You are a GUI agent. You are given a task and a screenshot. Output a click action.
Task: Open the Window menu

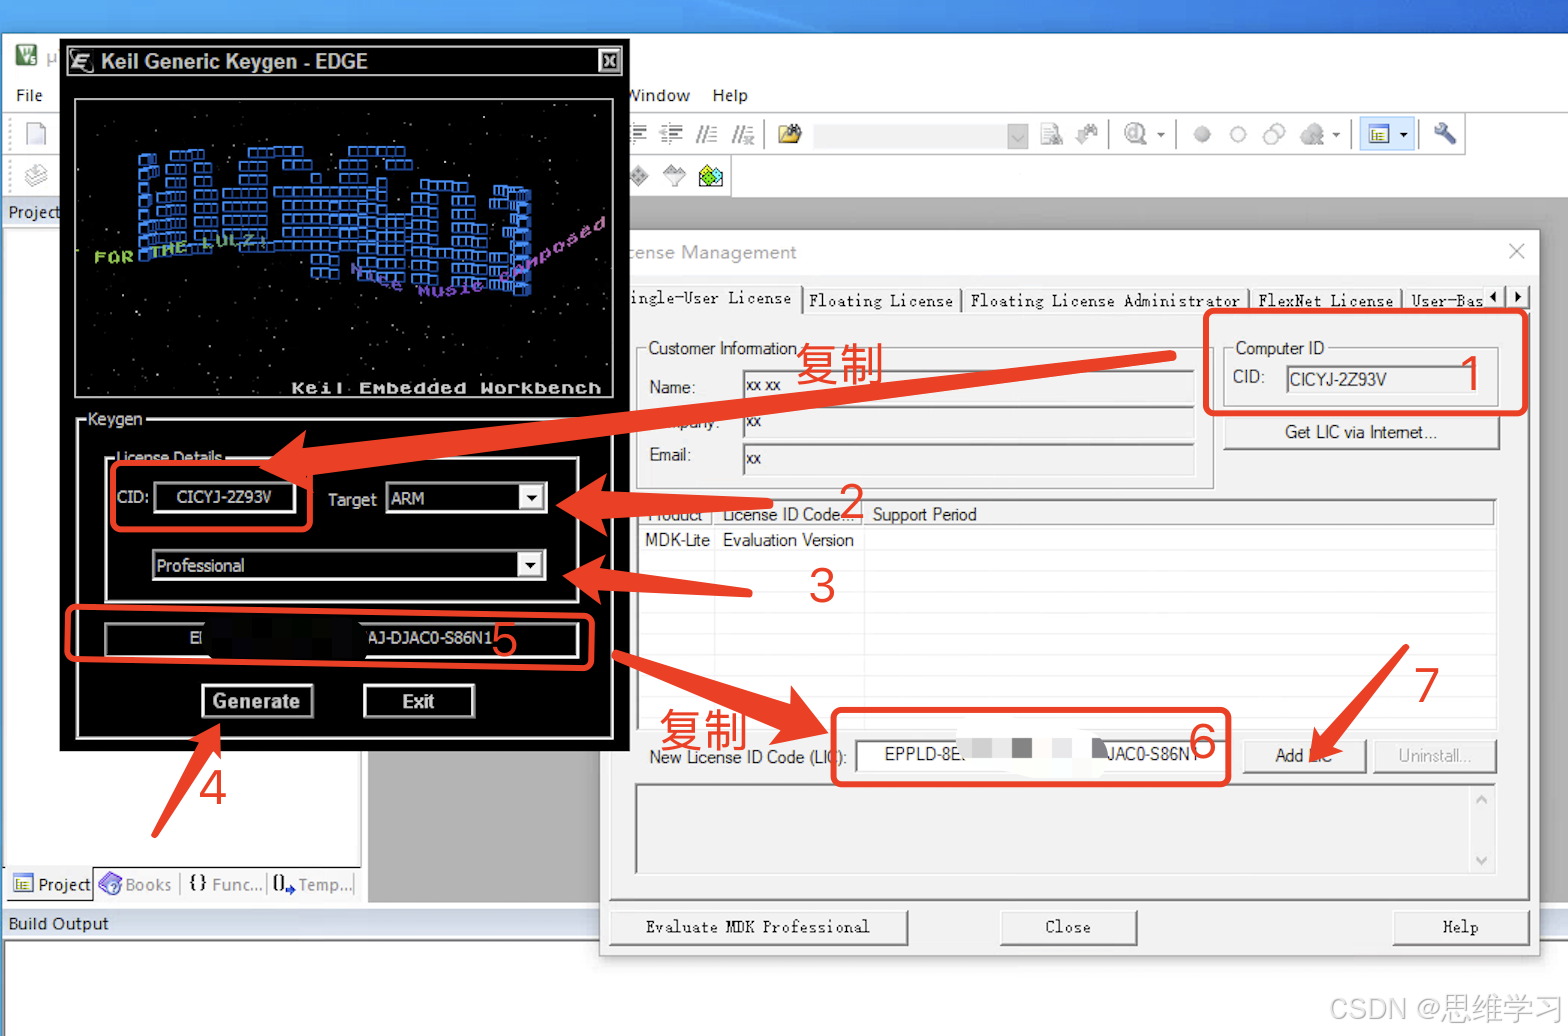659,95
